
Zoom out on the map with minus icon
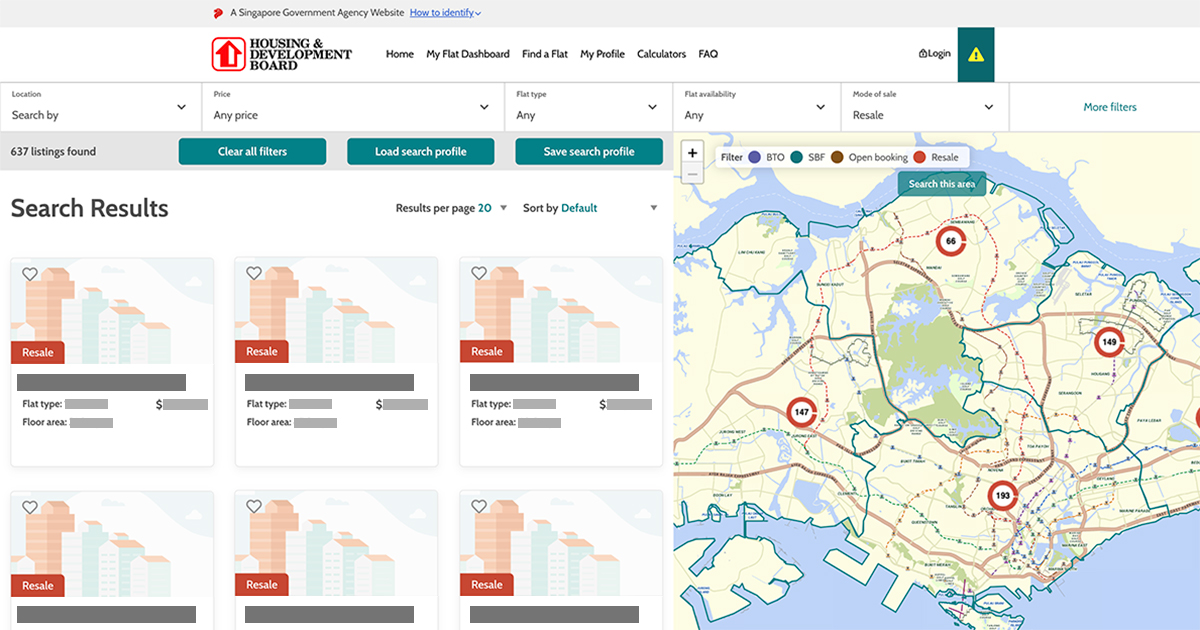coord(692,175)
